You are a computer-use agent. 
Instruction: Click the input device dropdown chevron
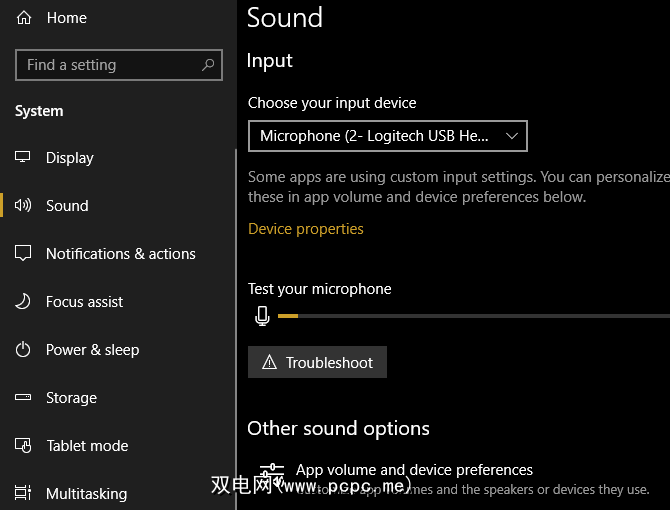coord(512,136)
